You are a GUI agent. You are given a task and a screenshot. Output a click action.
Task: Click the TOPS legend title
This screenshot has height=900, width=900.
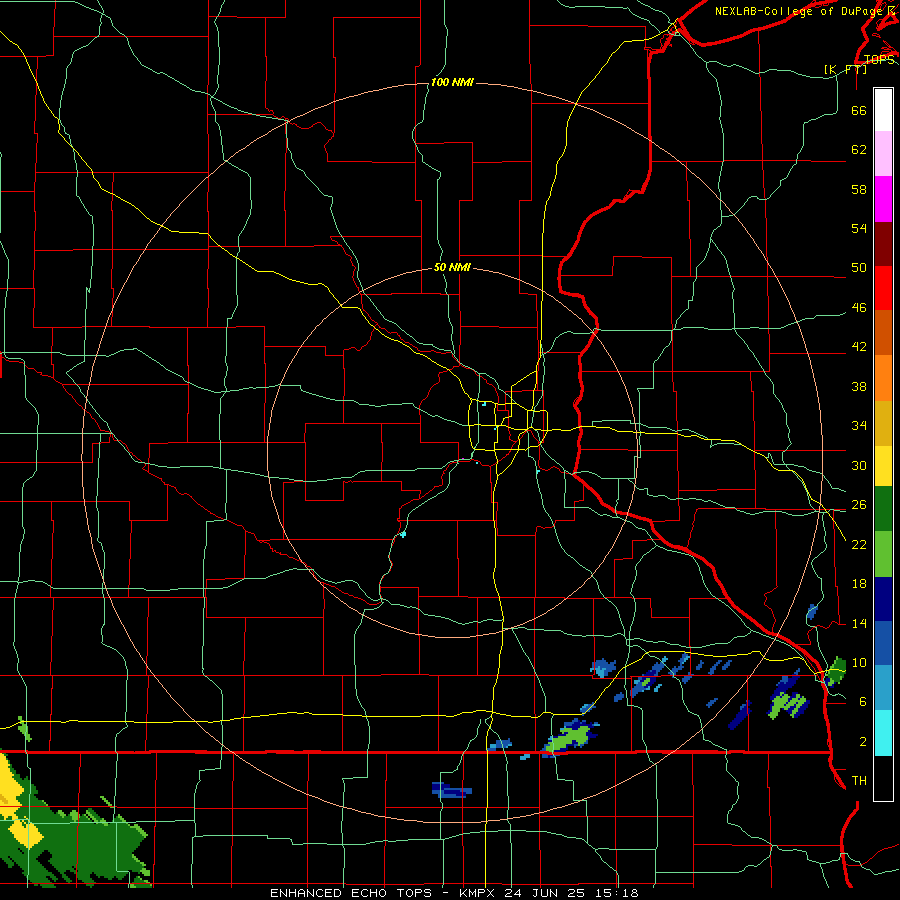point(879,59)
